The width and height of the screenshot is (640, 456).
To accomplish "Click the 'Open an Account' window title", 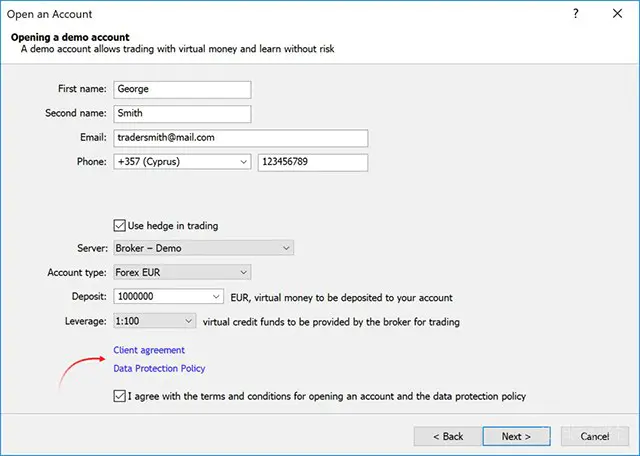I will coord(49,14).
